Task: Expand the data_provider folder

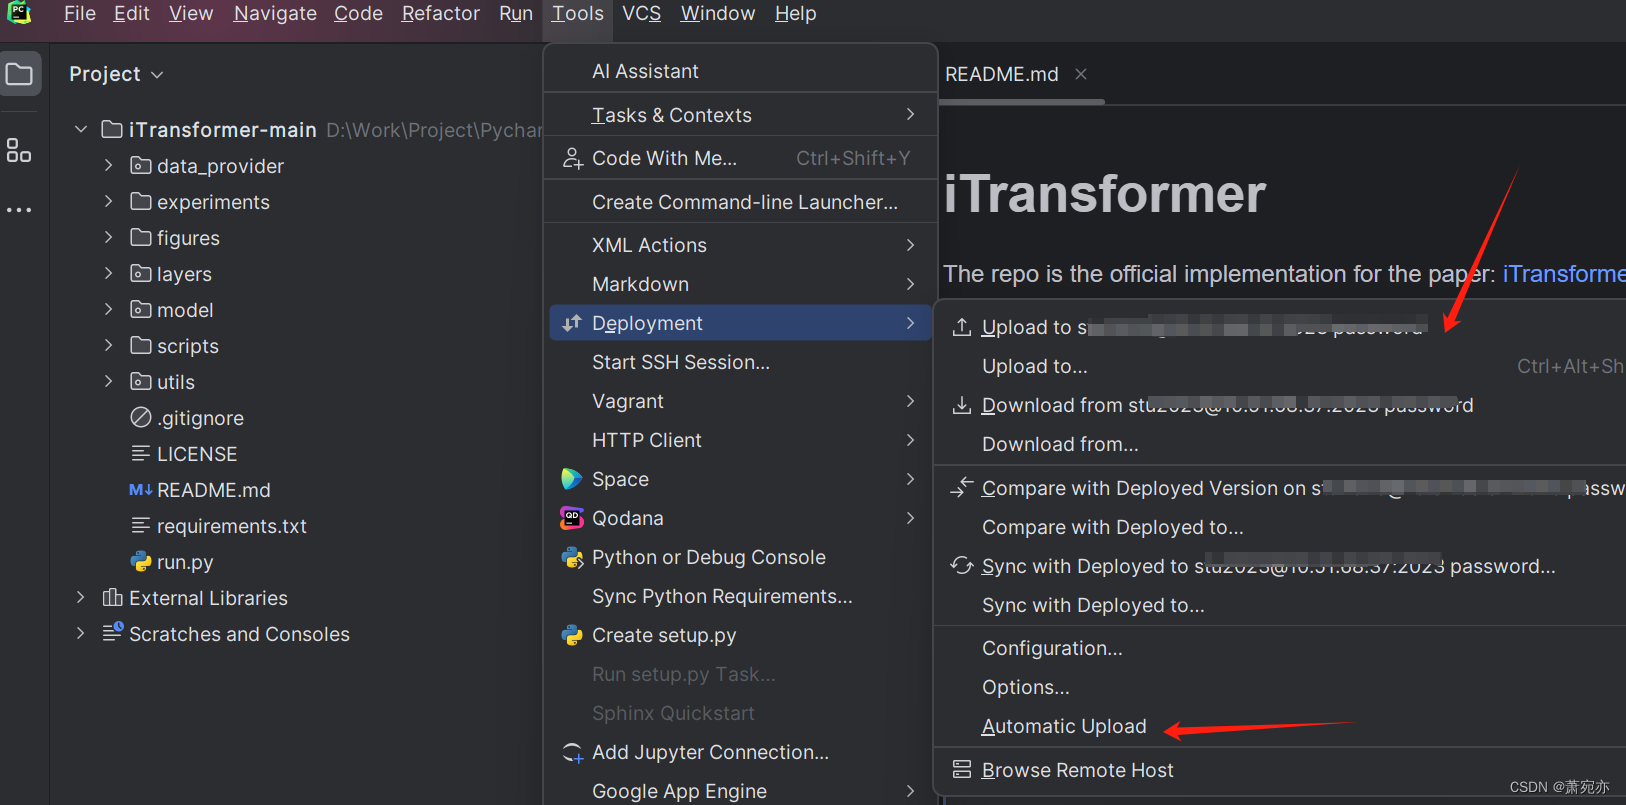Action: pos(109,165)
